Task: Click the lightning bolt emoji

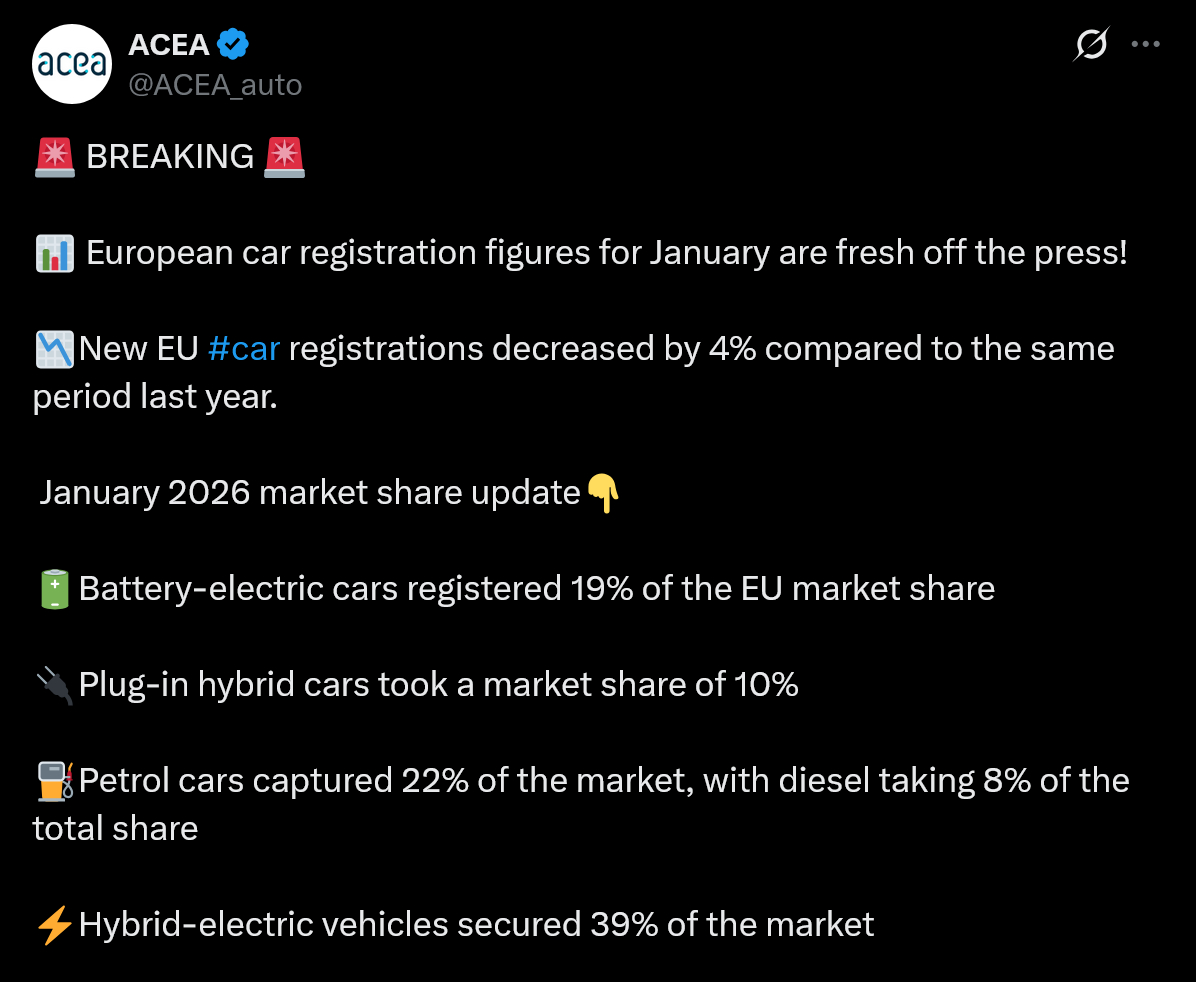Action: 54,925
